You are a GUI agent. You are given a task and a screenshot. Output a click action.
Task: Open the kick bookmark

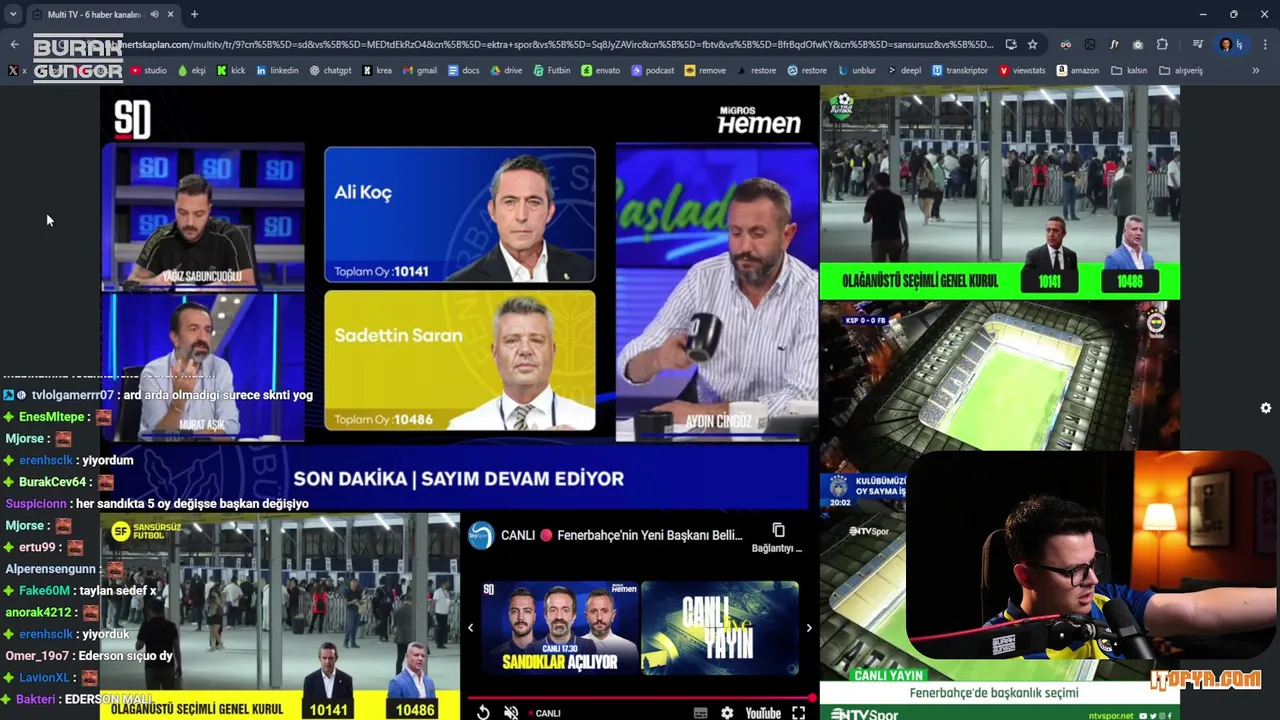click(x=231, y=70)
